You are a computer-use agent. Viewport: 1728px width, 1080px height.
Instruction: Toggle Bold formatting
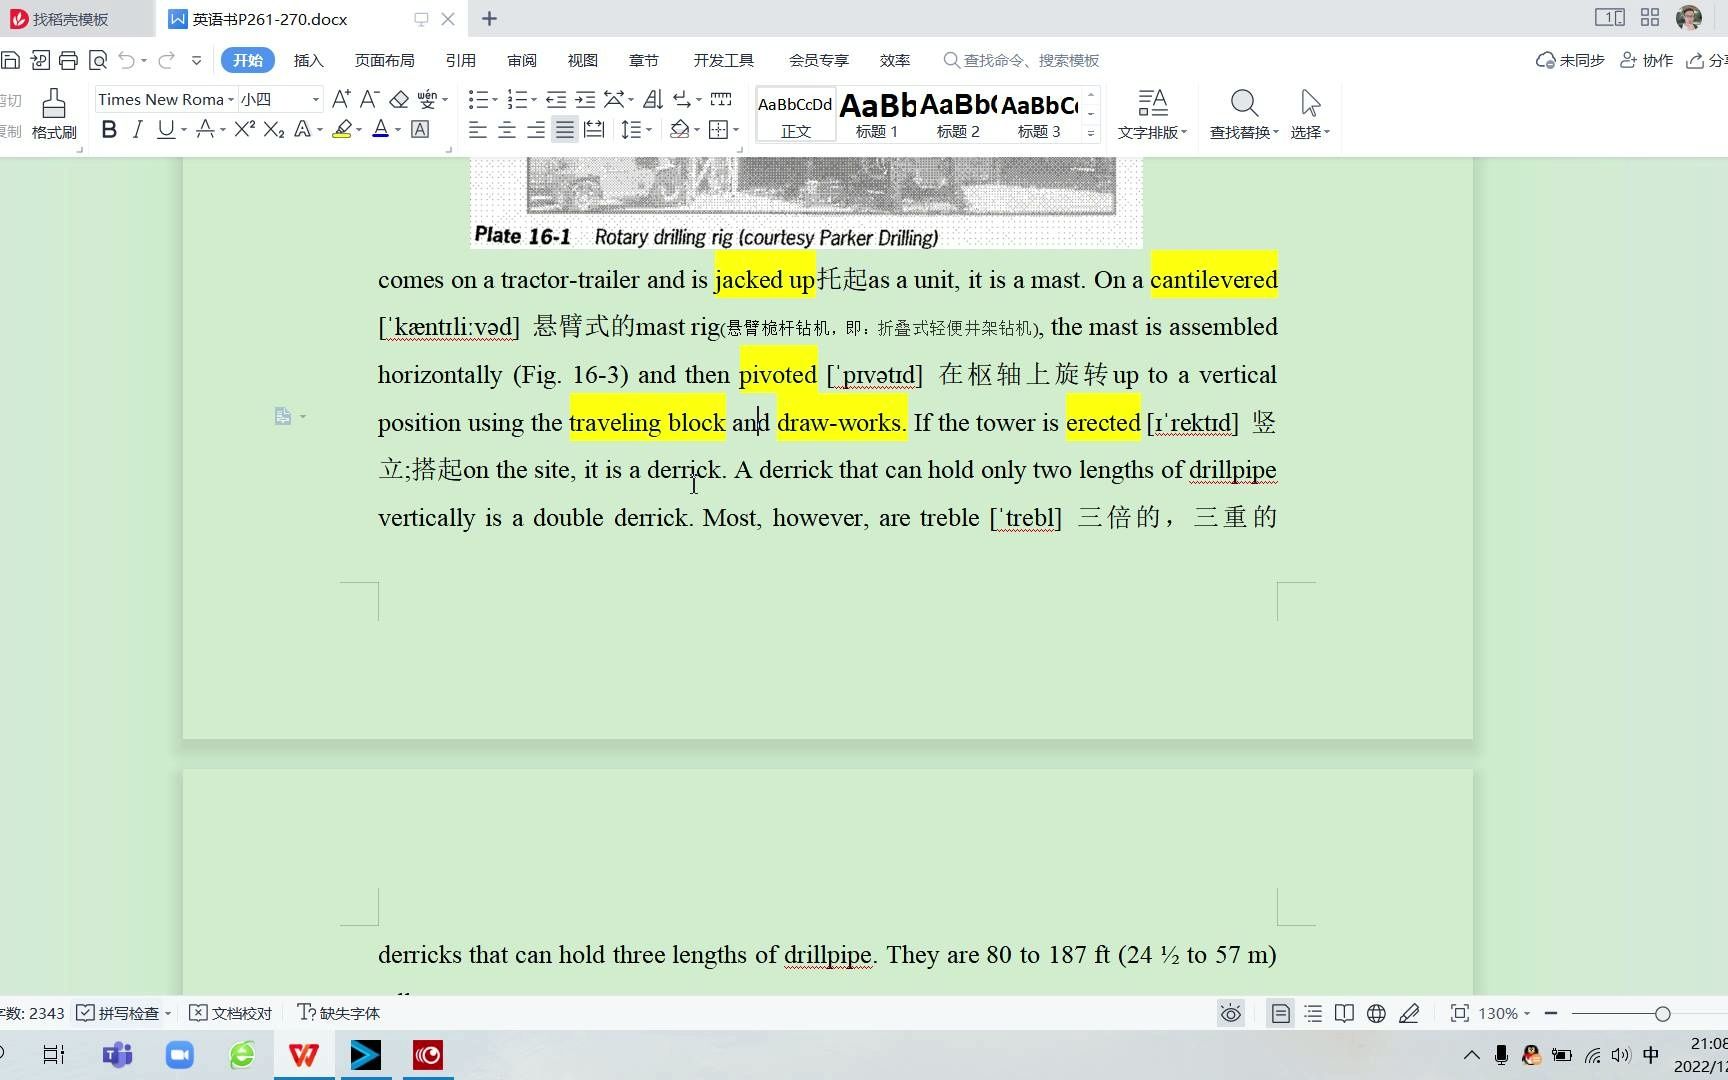[109, 129]
